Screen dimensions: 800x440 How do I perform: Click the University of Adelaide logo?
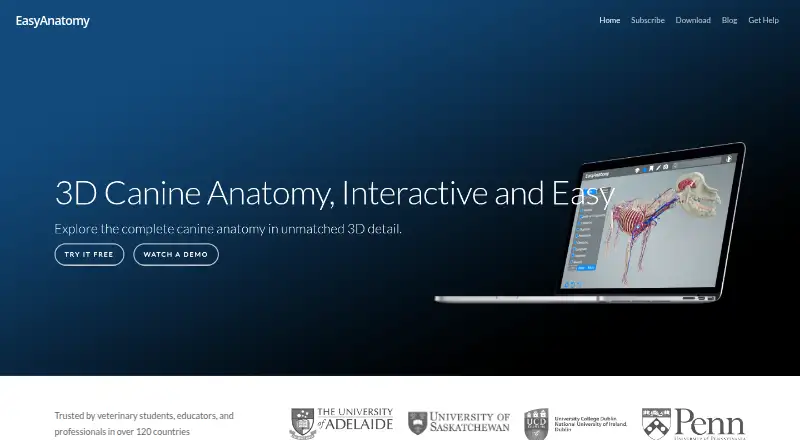point(341,423)
